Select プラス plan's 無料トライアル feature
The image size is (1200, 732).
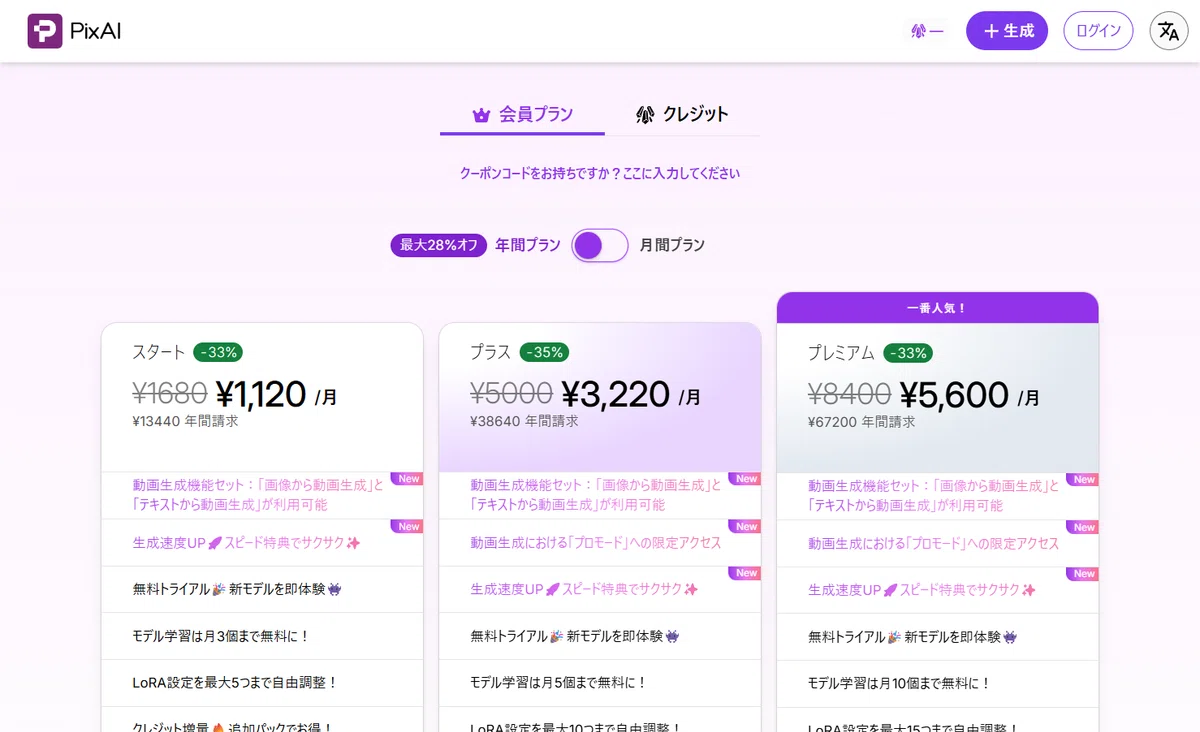600,636
